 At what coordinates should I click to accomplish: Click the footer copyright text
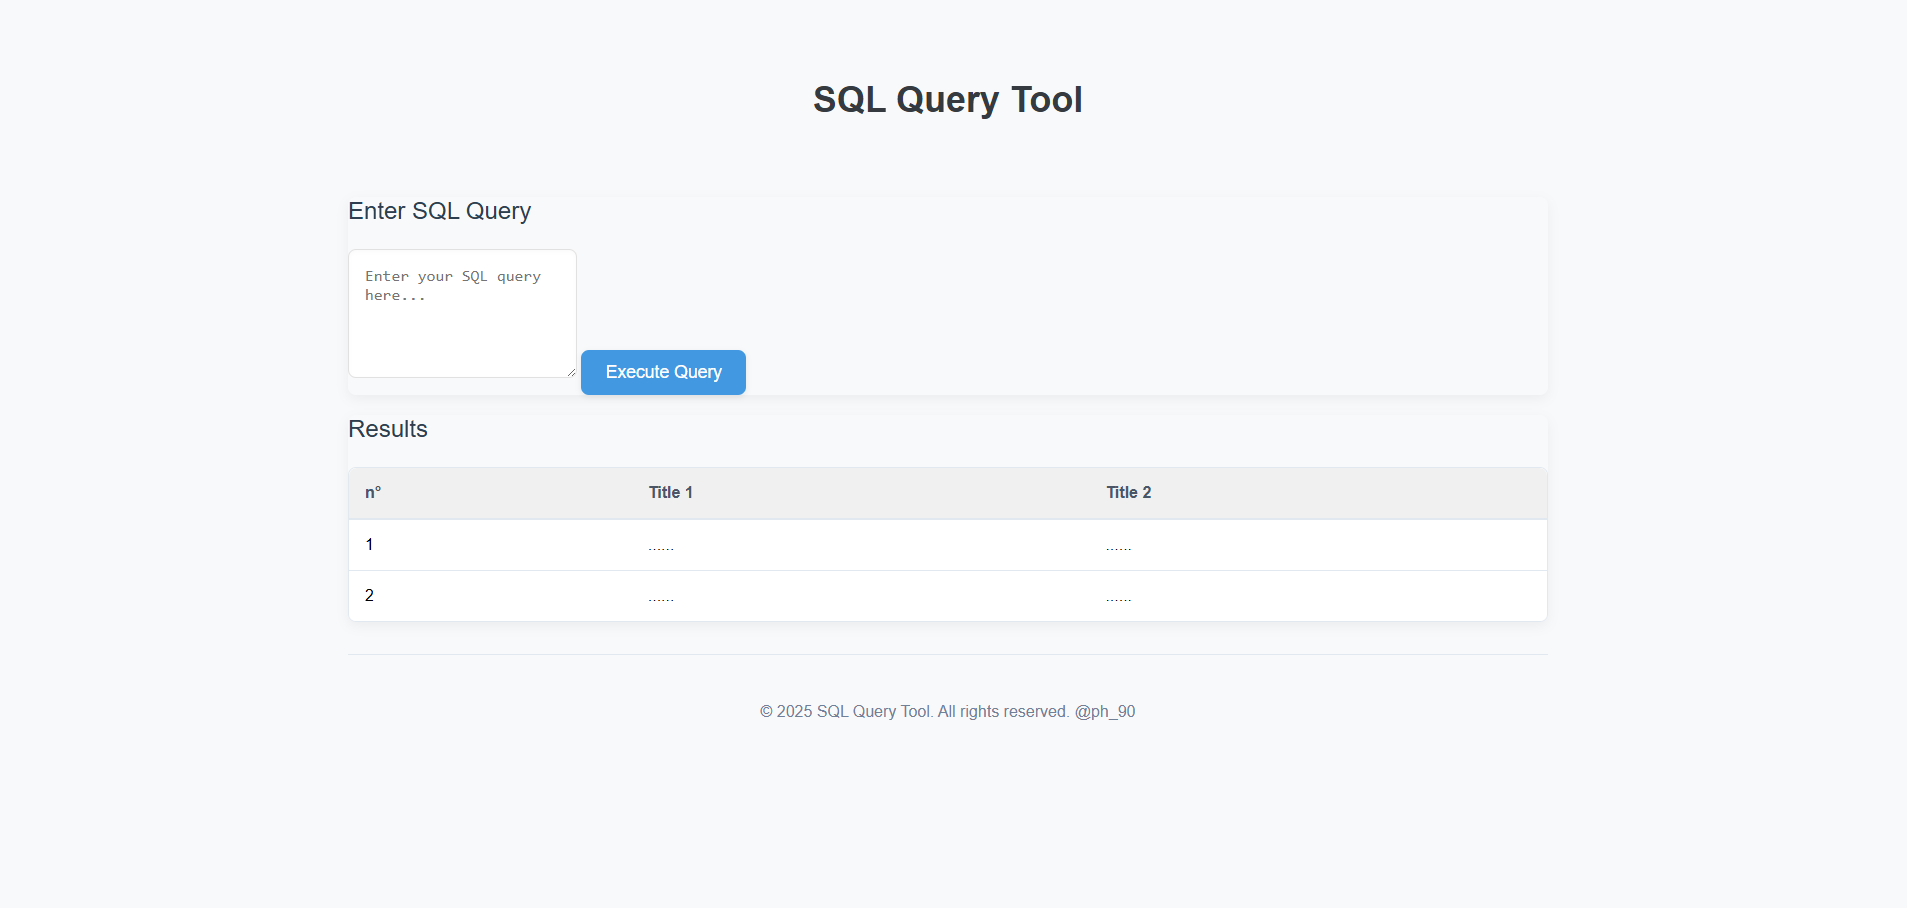tap(947, 711)
